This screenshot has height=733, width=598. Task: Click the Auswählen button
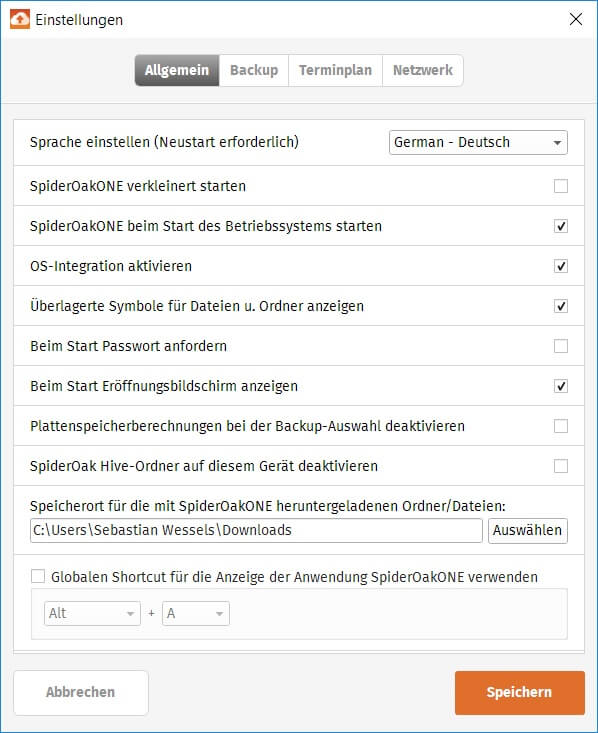527,530
